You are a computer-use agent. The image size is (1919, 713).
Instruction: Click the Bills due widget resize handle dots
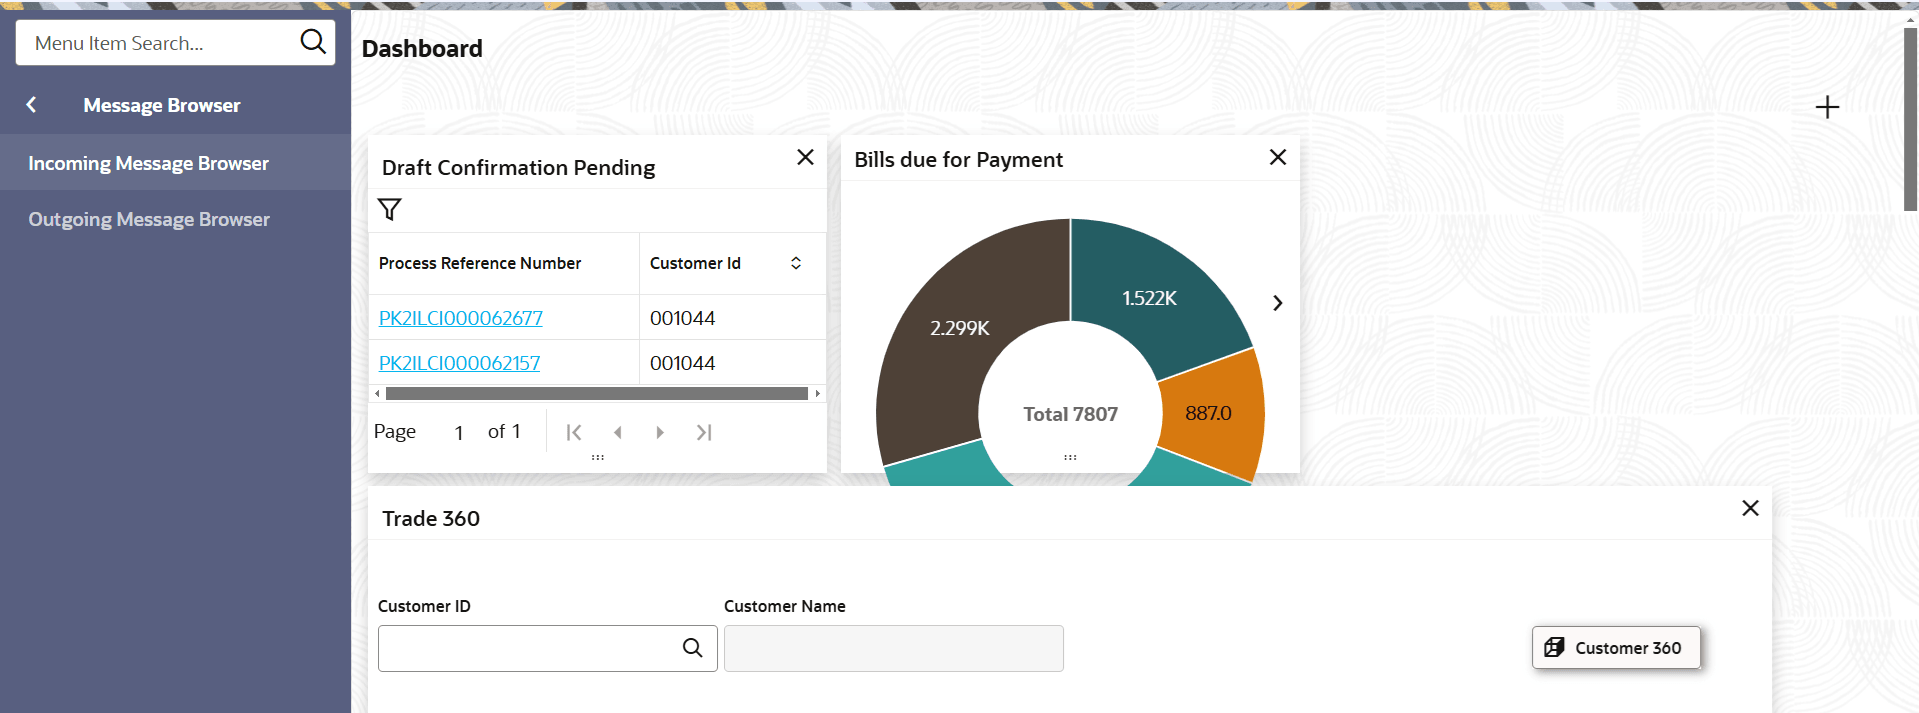1070,457
